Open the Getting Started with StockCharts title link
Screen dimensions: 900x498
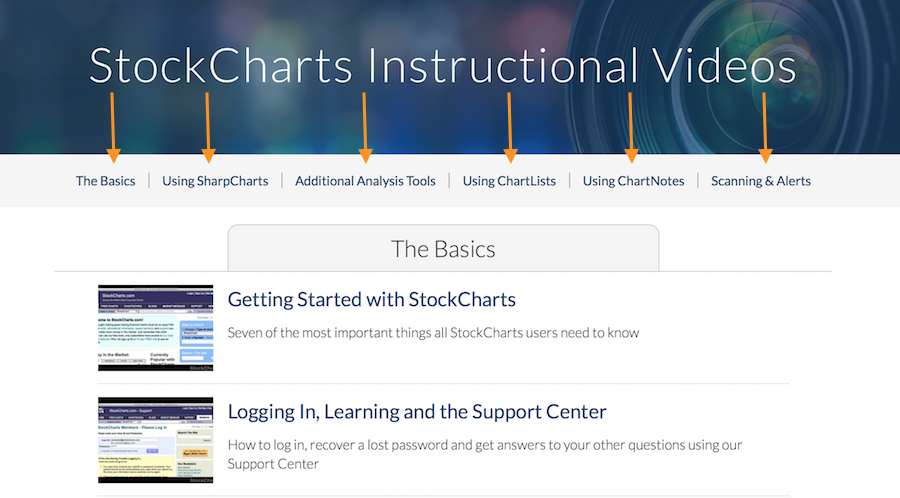point(372,299)
